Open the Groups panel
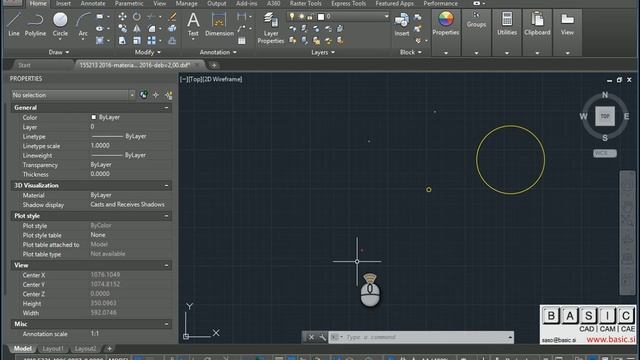640x360 pixels. pyautogui.click(x=476, y=33)
